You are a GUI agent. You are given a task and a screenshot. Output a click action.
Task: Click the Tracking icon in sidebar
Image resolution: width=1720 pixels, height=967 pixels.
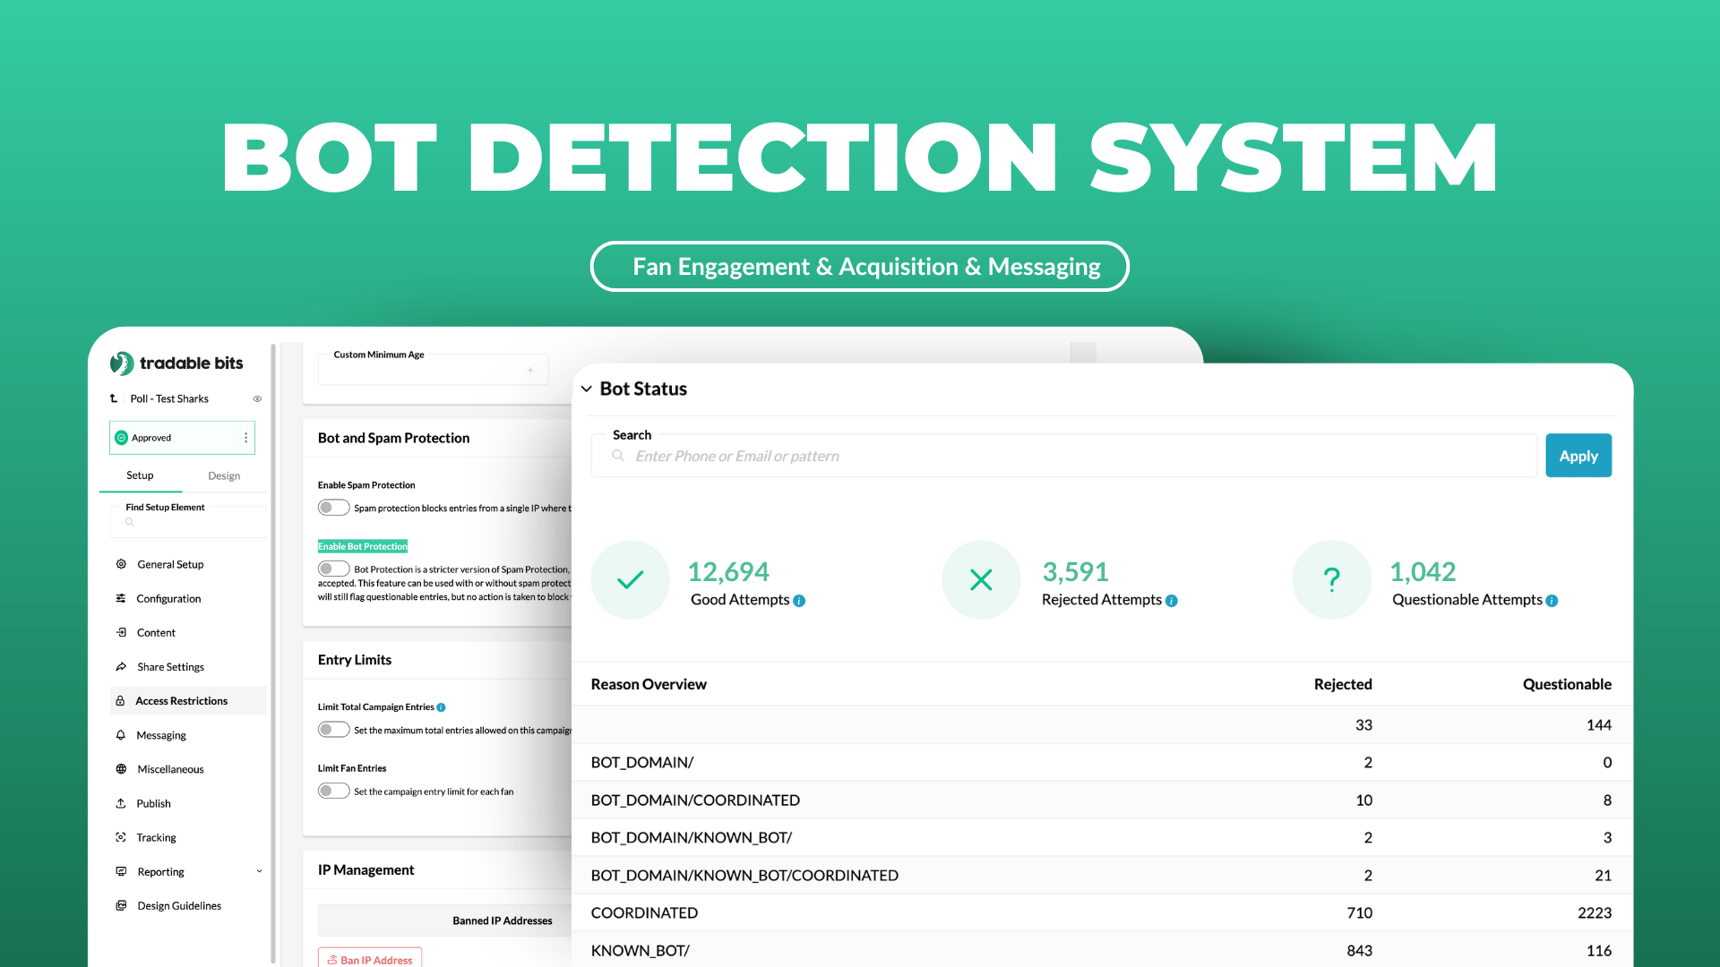point(121,838)
